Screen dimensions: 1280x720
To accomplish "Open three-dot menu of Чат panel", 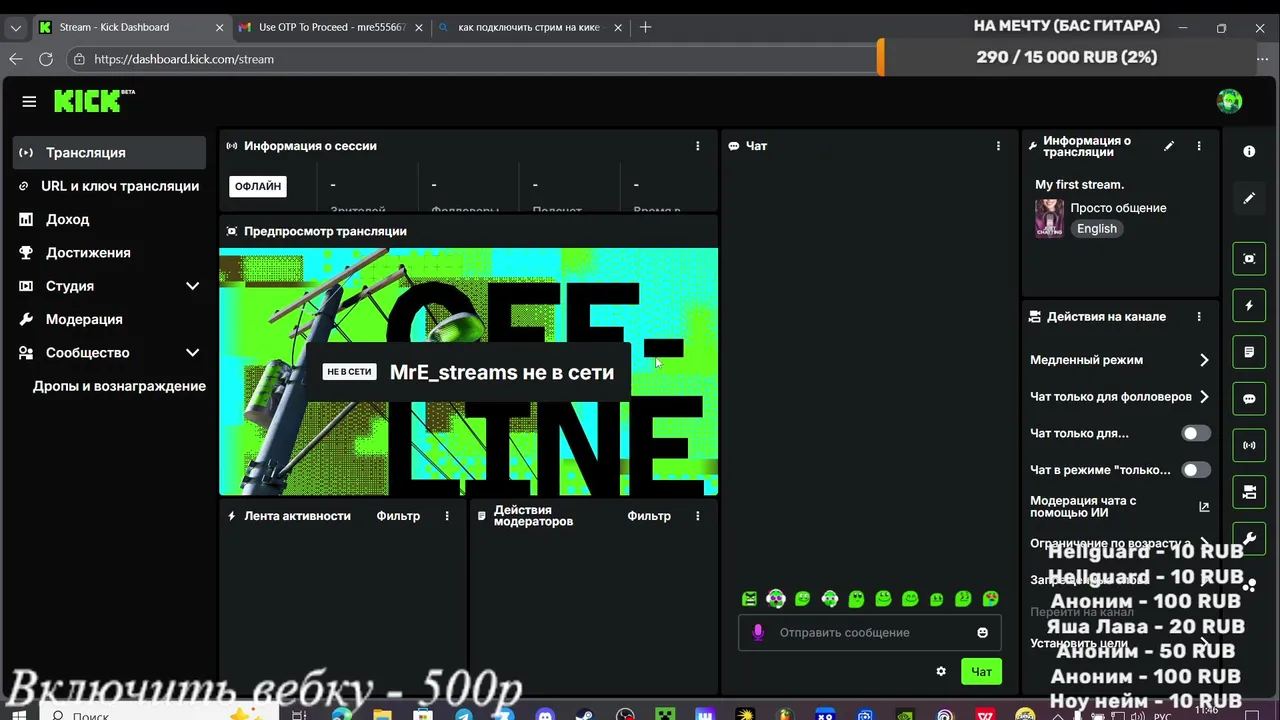I will click(x=998, y=146).
